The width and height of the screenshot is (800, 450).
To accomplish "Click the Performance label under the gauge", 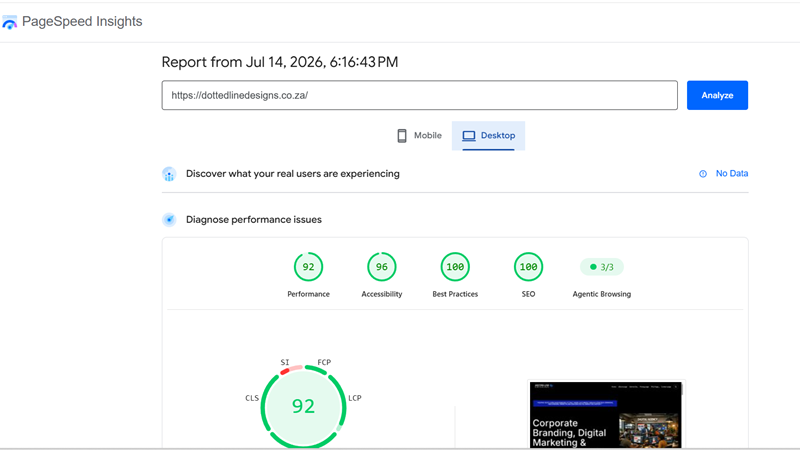I will point(308,294).
